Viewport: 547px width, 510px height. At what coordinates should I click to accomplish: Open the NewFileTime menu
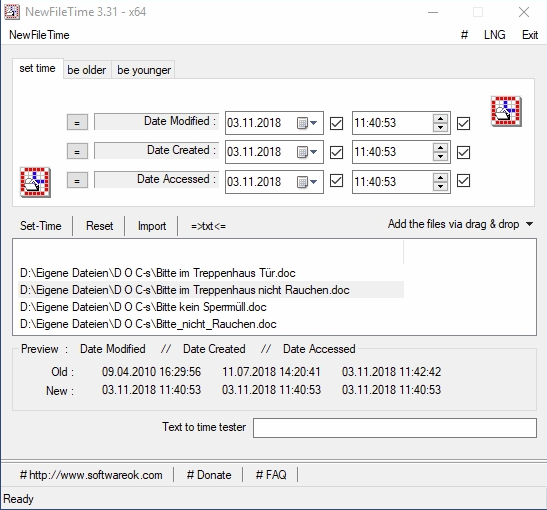point(39,35)
